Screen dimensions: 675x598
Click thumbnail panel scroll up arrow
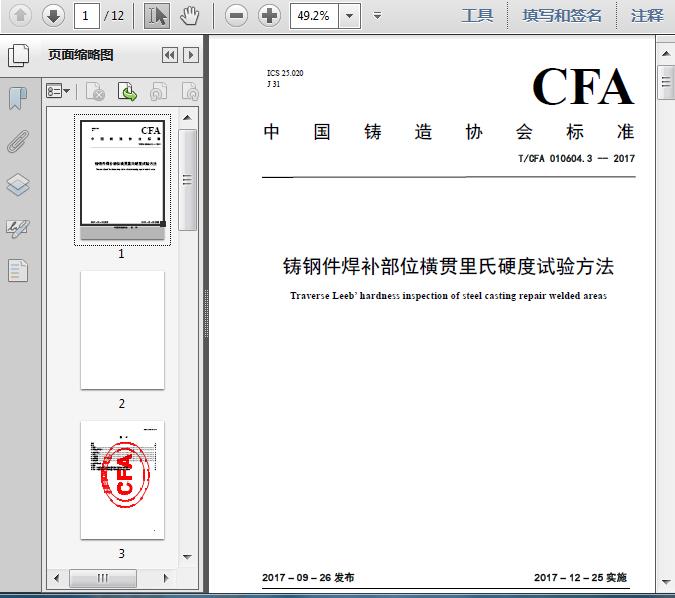click(x=187, y=118)
